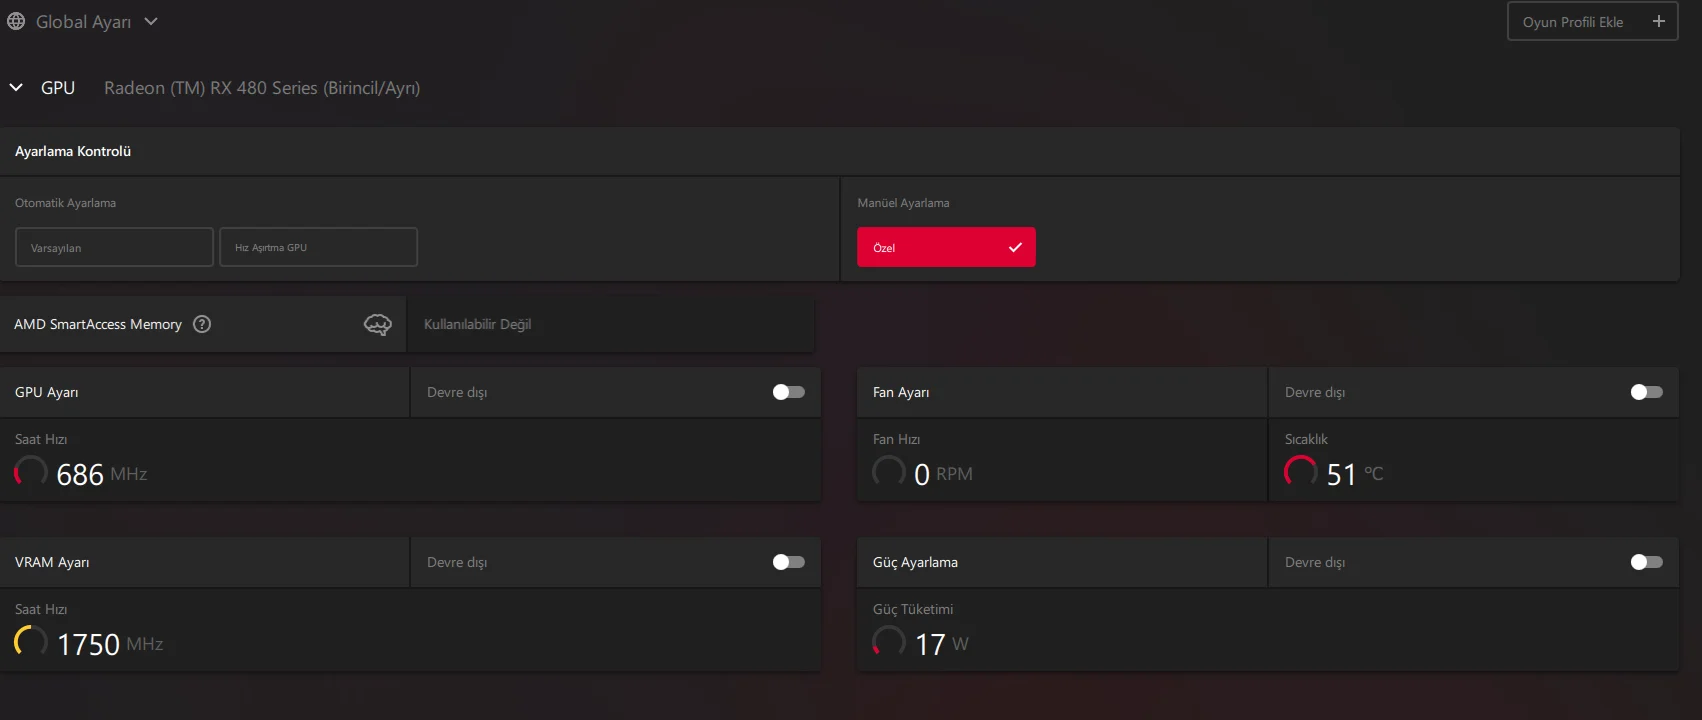The height and width of the screenshot is (720, 1702).
Task: Open the Global Ayarı dropdown arrow
Action: click(x=151, y=21)
